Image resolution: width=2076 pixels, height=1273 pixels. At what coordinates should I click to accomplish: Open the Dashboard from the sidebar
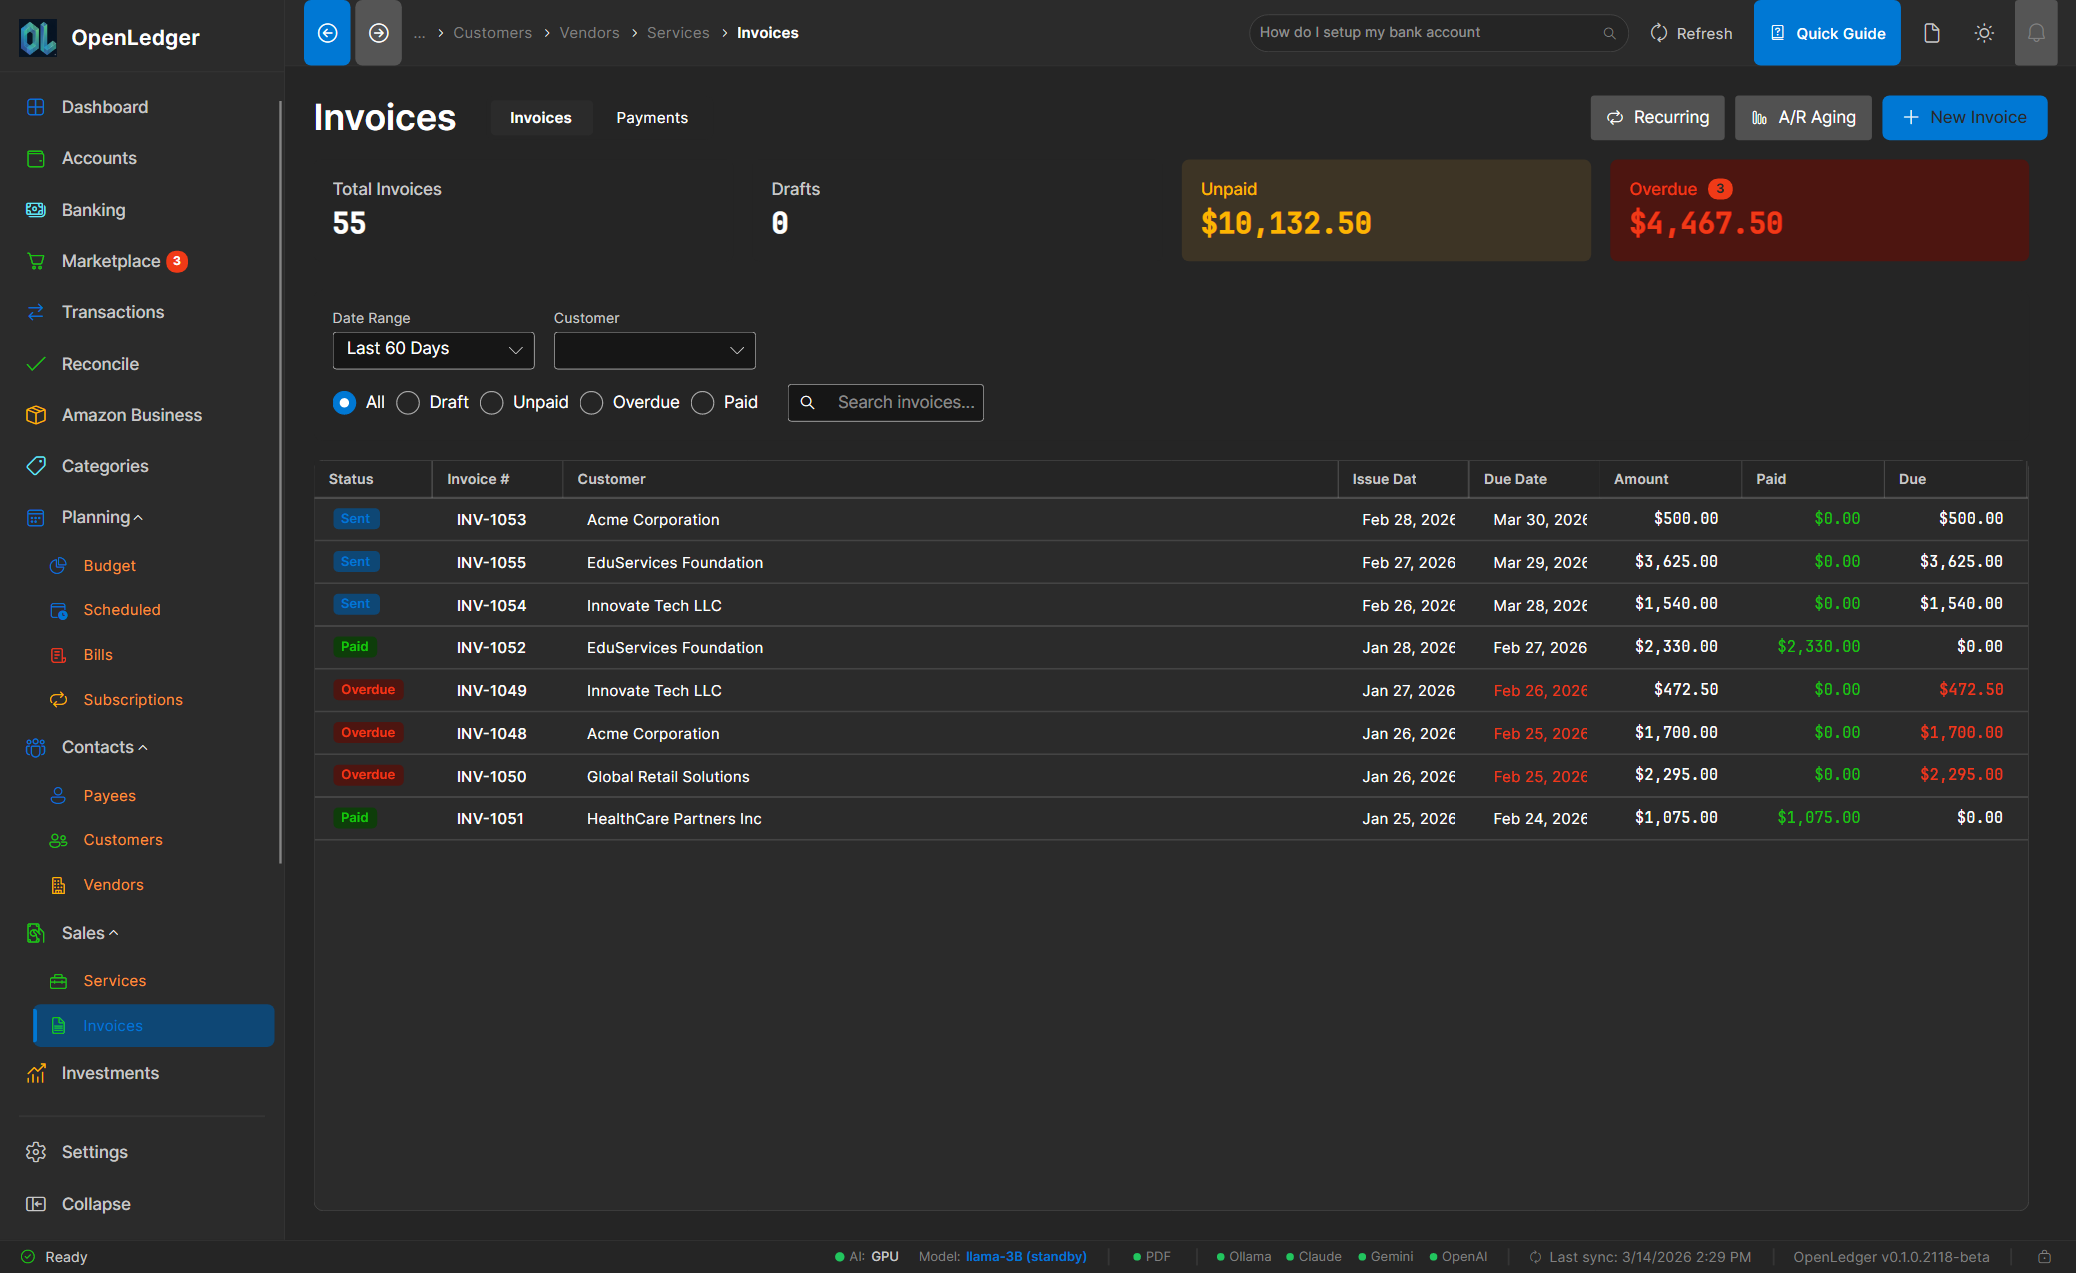[104, 106]
